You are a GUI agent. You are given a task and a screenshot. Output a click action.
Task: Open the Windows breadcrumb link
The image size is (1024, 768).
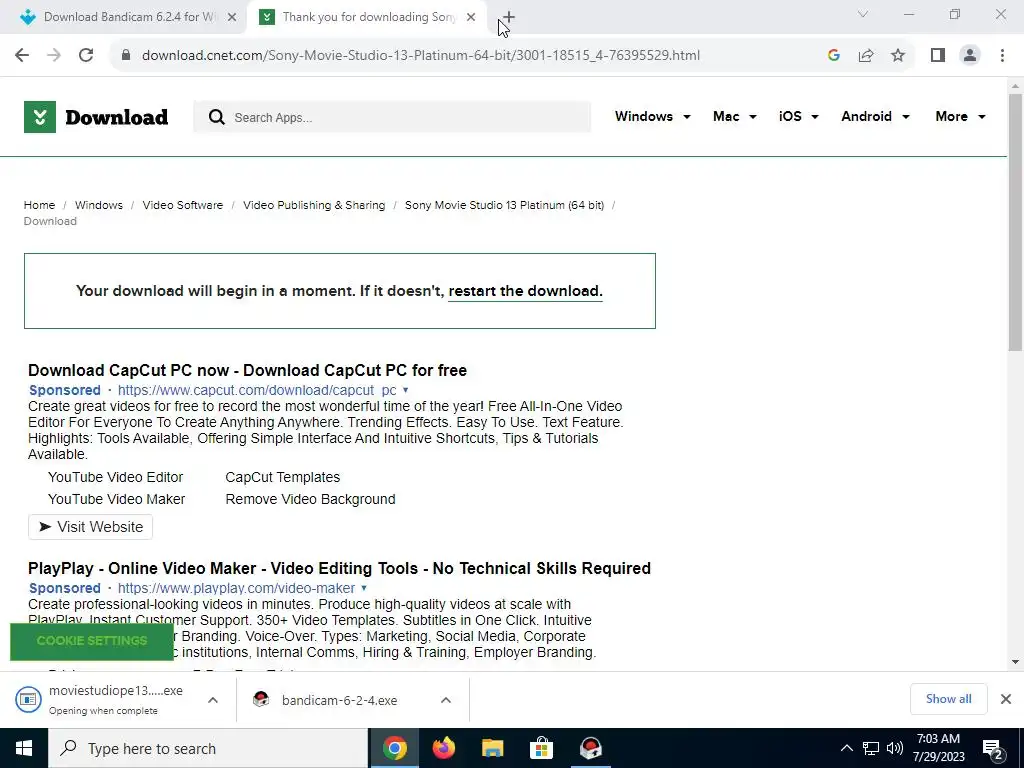99,205
